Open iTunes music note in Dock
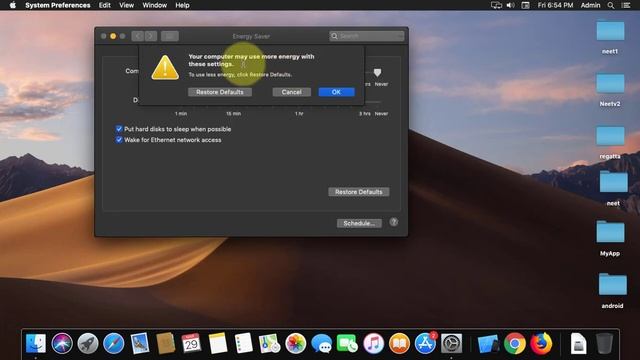This screenshot has width=640, height=360. point(373,343)
